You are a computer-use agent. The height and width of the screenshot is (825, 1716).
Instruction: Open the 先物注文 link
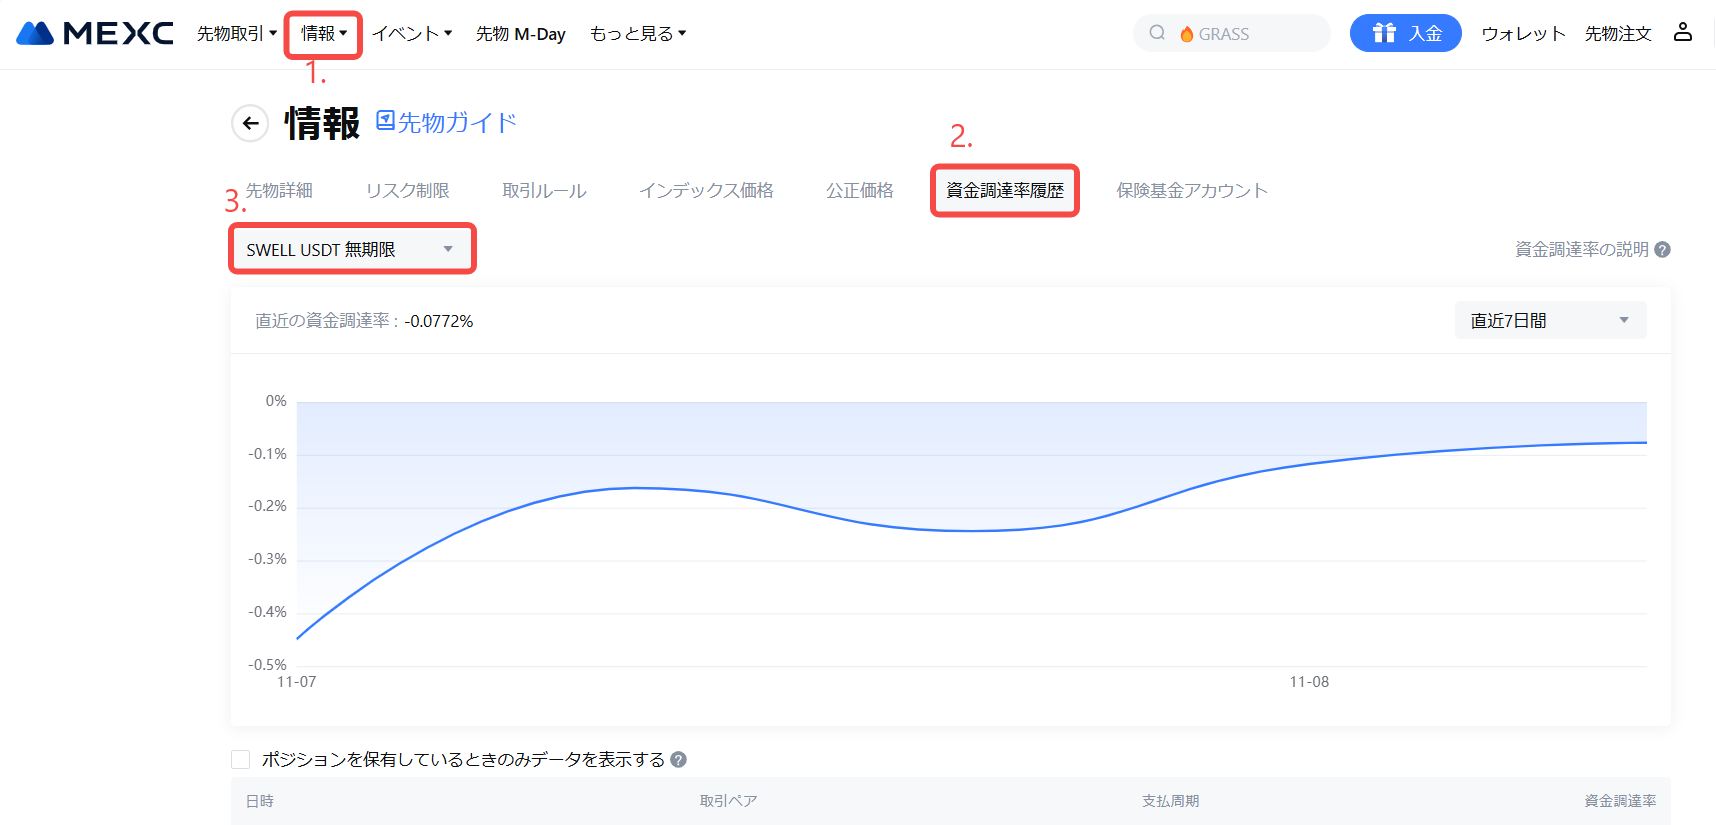1617,33
